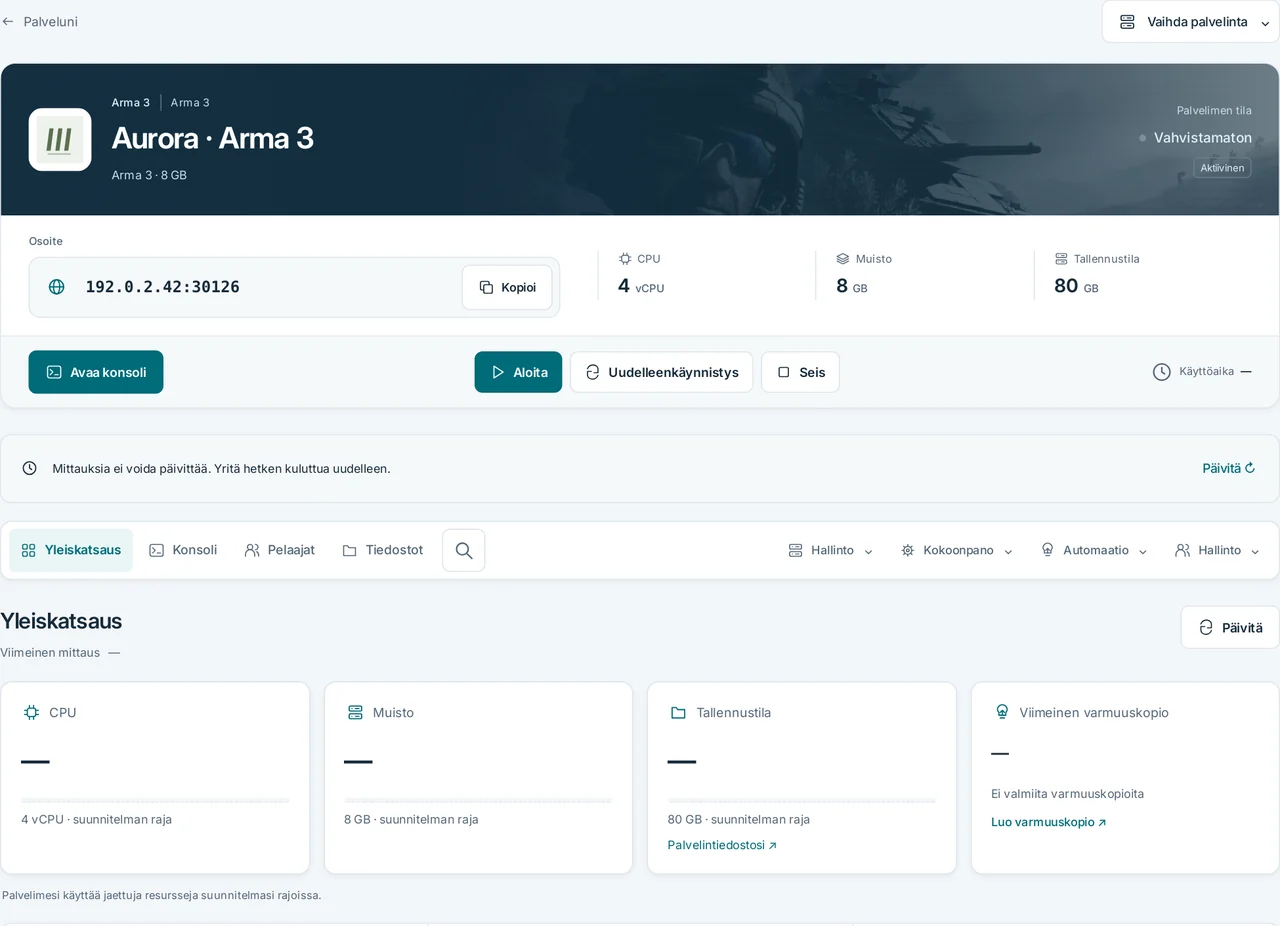The image size is (1280, 926).
Task: Click the back arrow beside Palveluni
Action: tap(8, 21)
